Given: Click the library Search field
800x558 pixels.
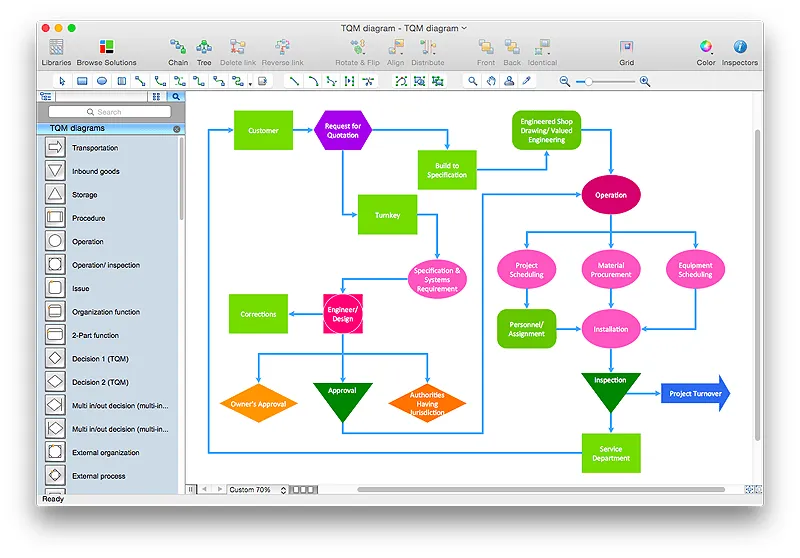Looking at the screenshot, I should pos(110,112).
